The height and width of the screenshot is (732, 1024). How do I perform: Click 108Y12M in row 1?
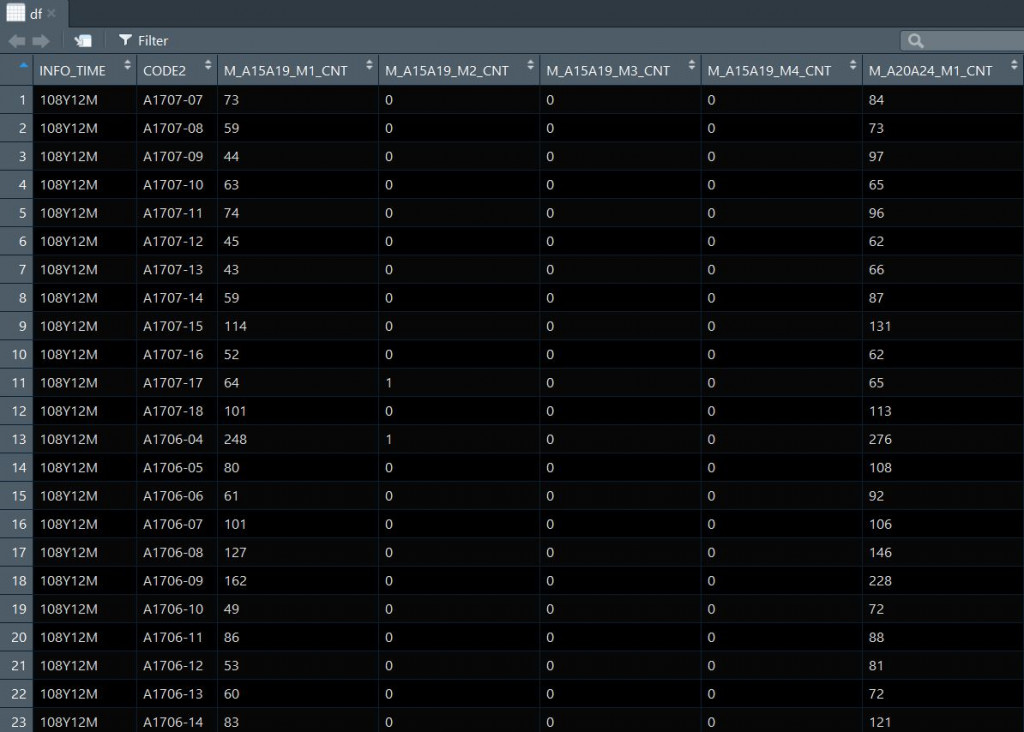[69, 100]
